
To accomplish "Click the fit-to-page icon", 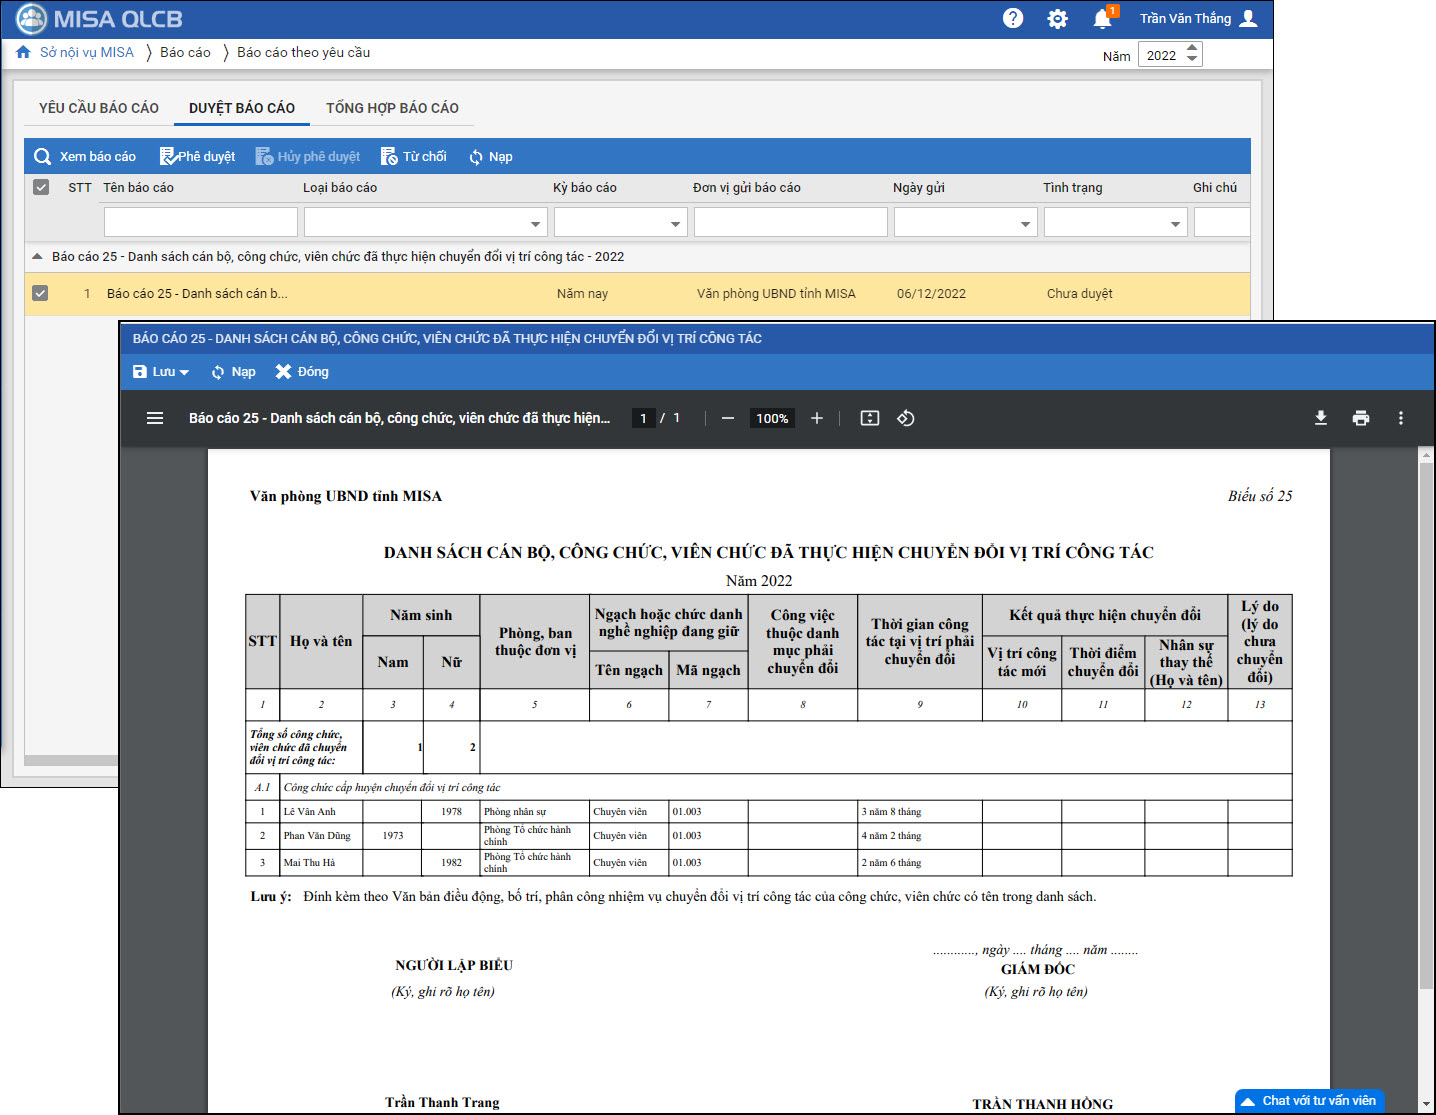I will click(870, 418).
